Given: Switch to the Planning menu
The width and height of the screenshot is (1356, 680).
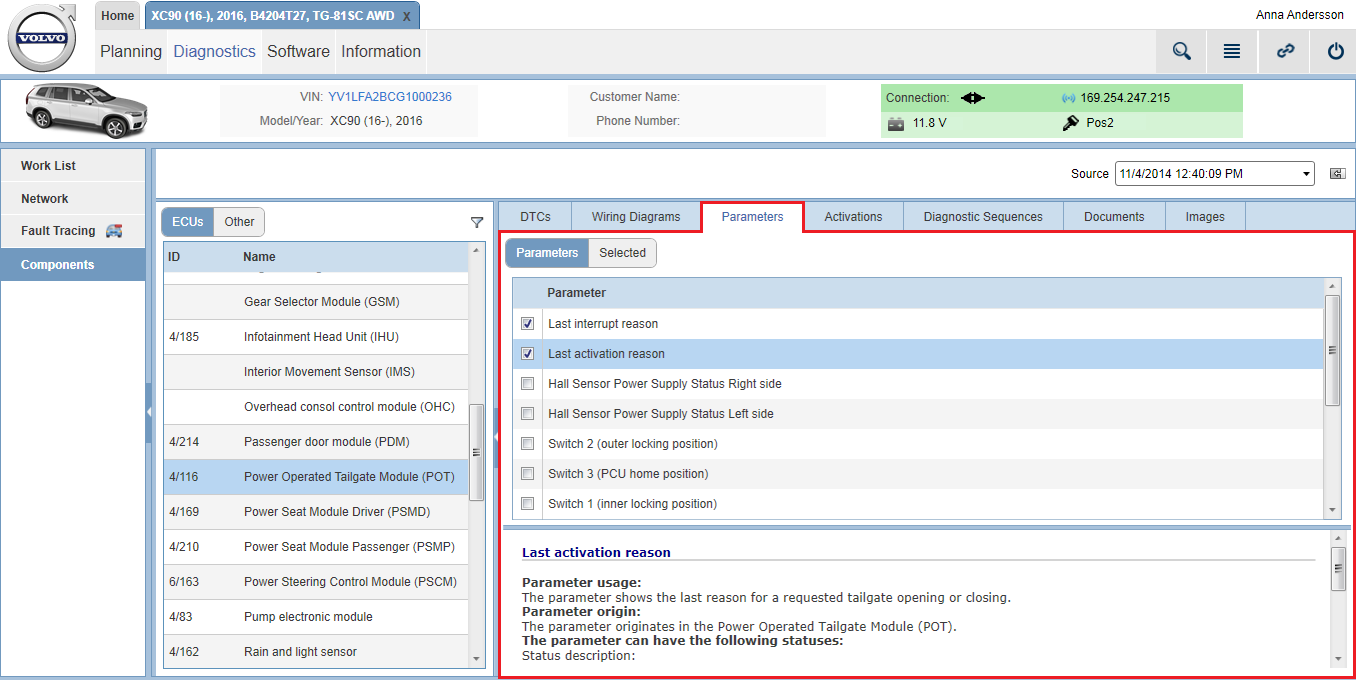Looking at the screenshot, I should click(x=131, y=52).
